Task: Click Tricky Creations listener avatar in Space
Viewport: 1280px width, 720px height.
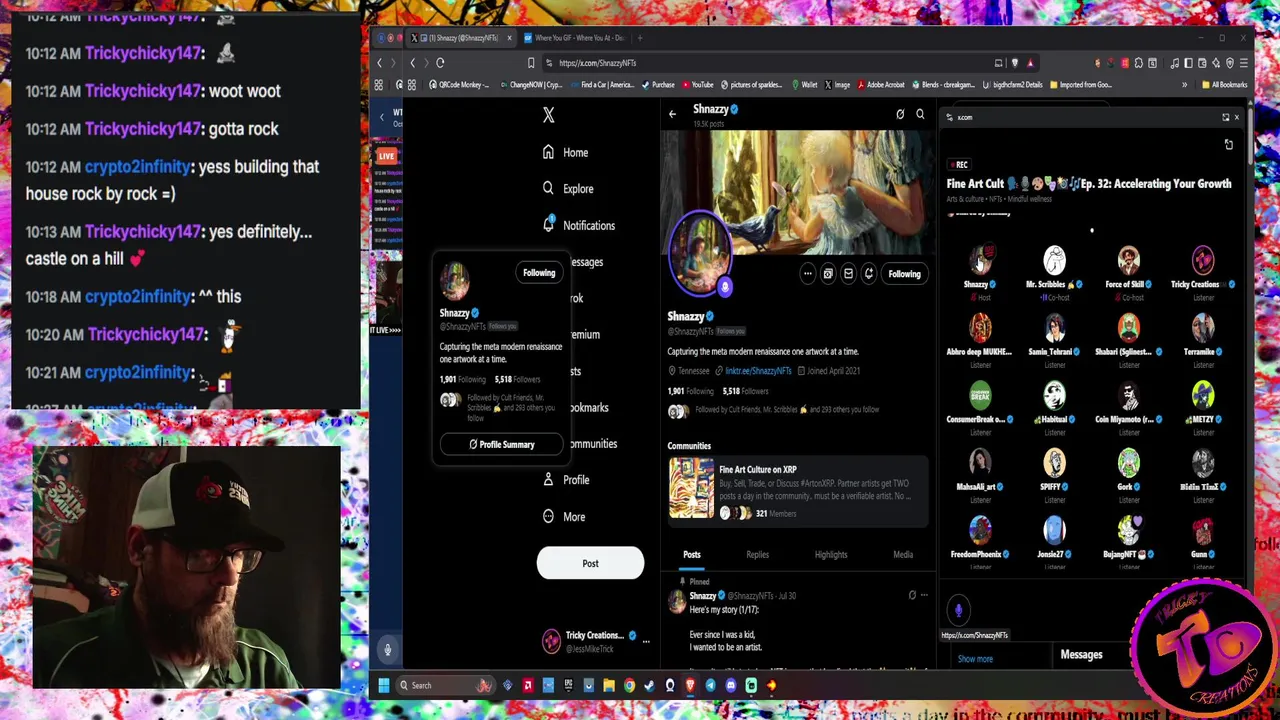Action: pyautogui.click(x=1202, y=260)
